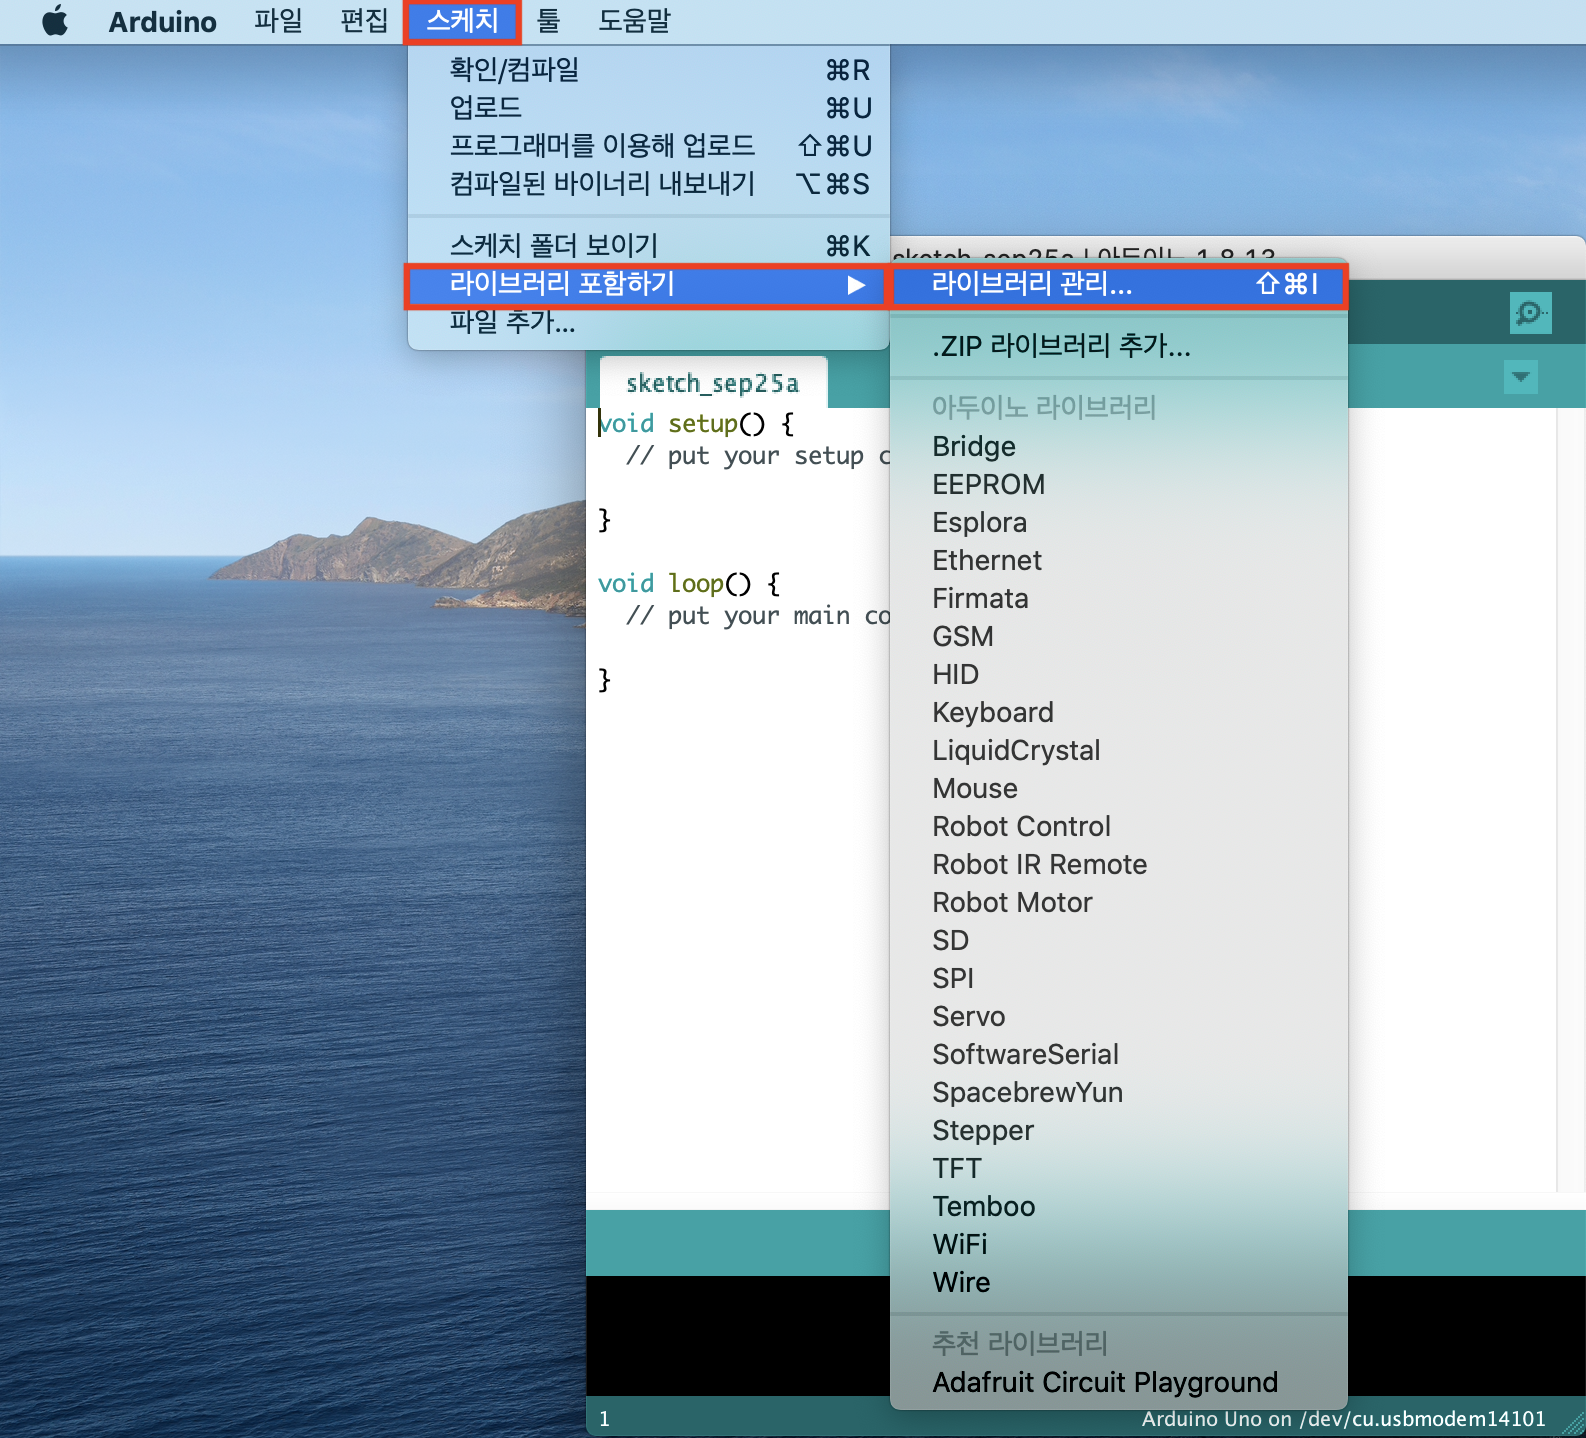This screenshot has width=1586, height=1438.
Task: Include the SD library
Action: pyautogui.click(x=1119, y=941)
